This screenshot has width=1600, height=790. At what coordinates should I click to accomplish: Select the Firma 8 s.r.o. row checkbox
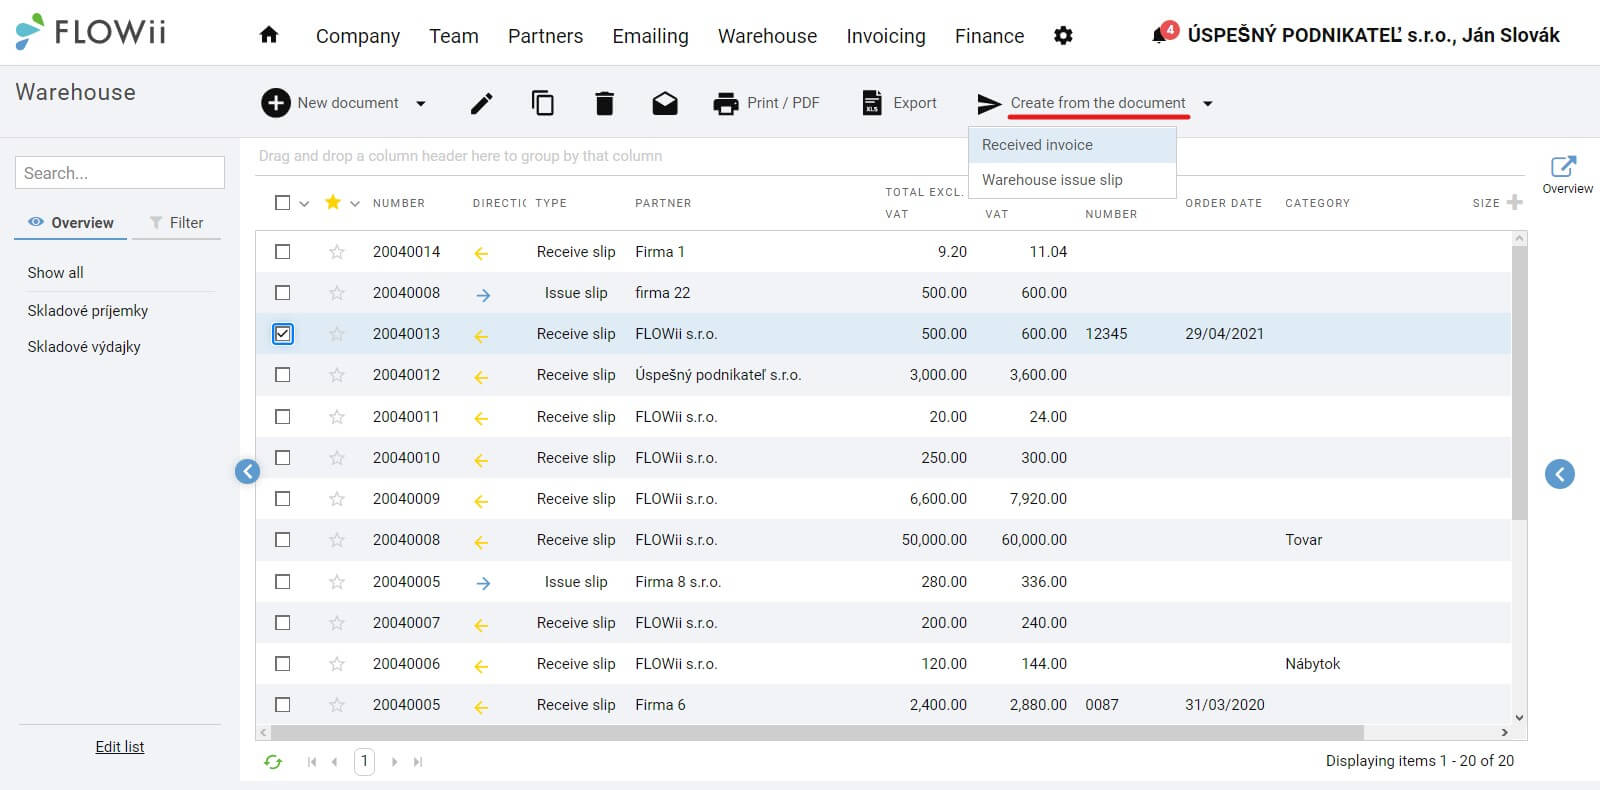pos(283,582)
